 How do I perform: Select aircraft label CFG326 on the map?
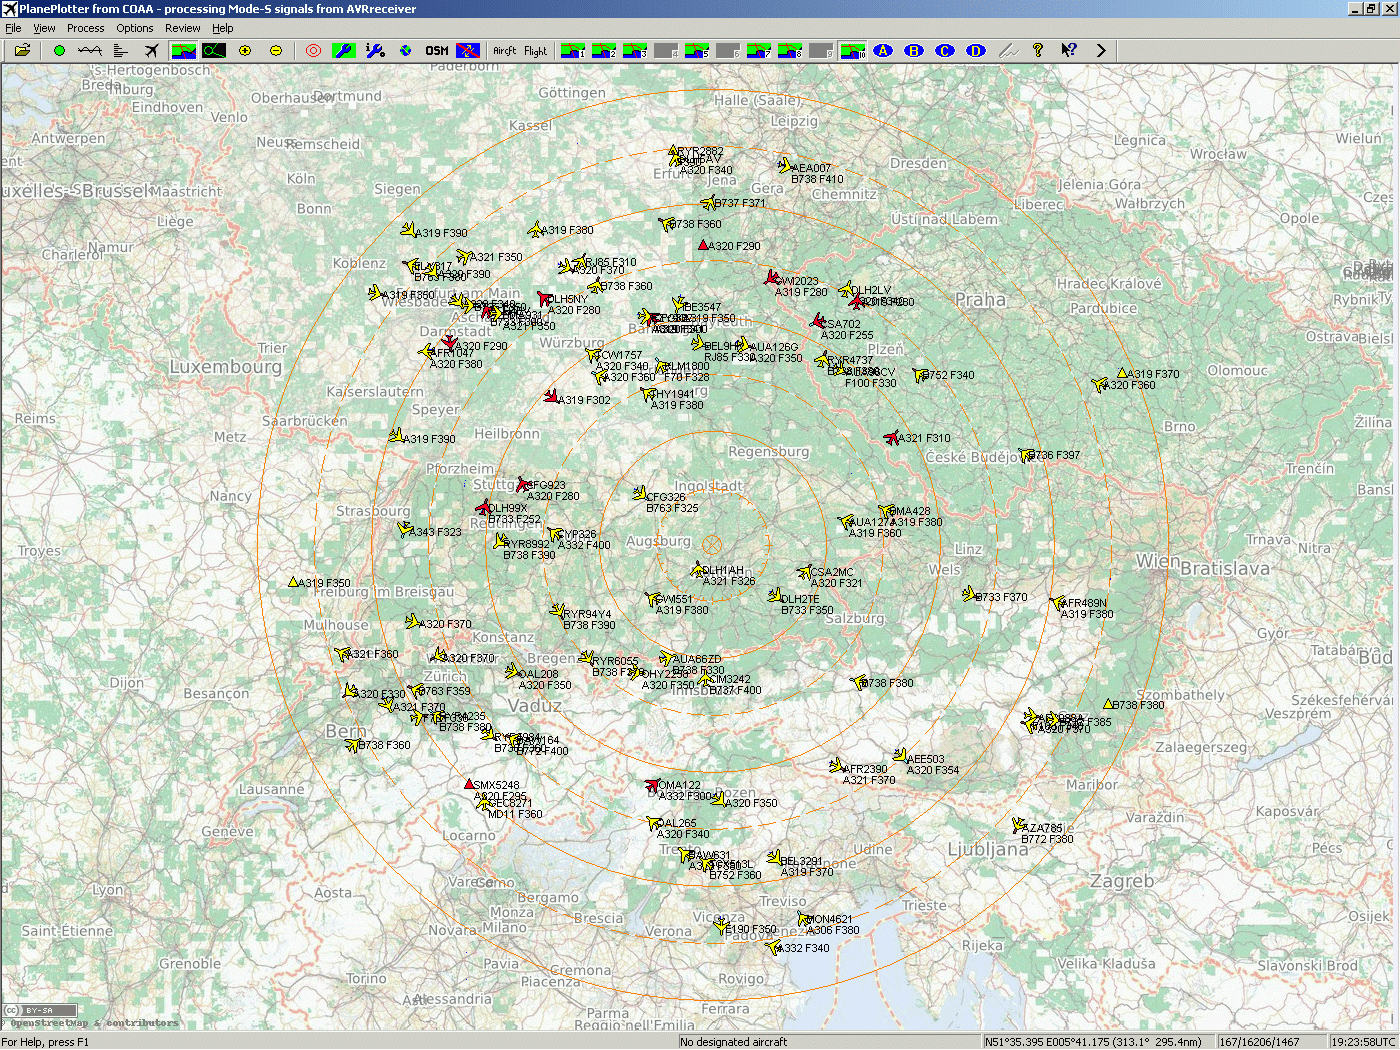pyautogui.click(x=666, y=497)
